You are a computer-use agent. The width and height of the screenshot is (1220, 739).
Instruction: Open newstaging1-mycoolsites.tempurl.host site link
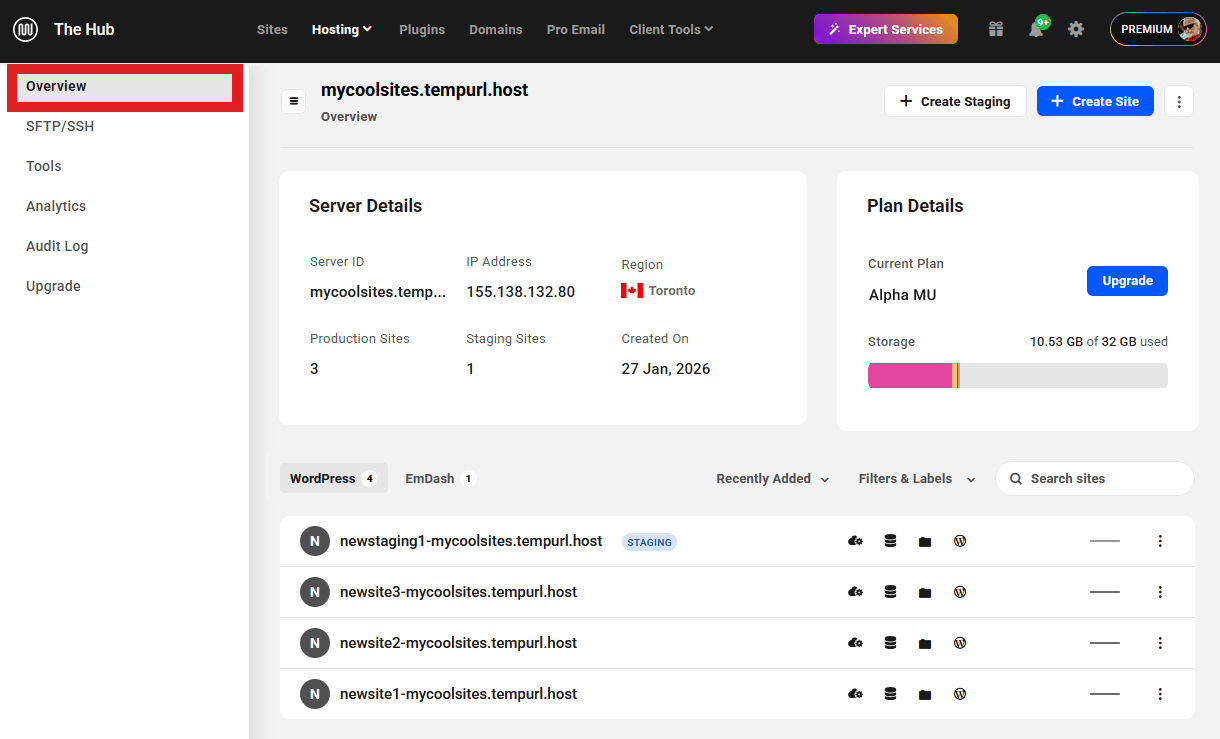471,541
